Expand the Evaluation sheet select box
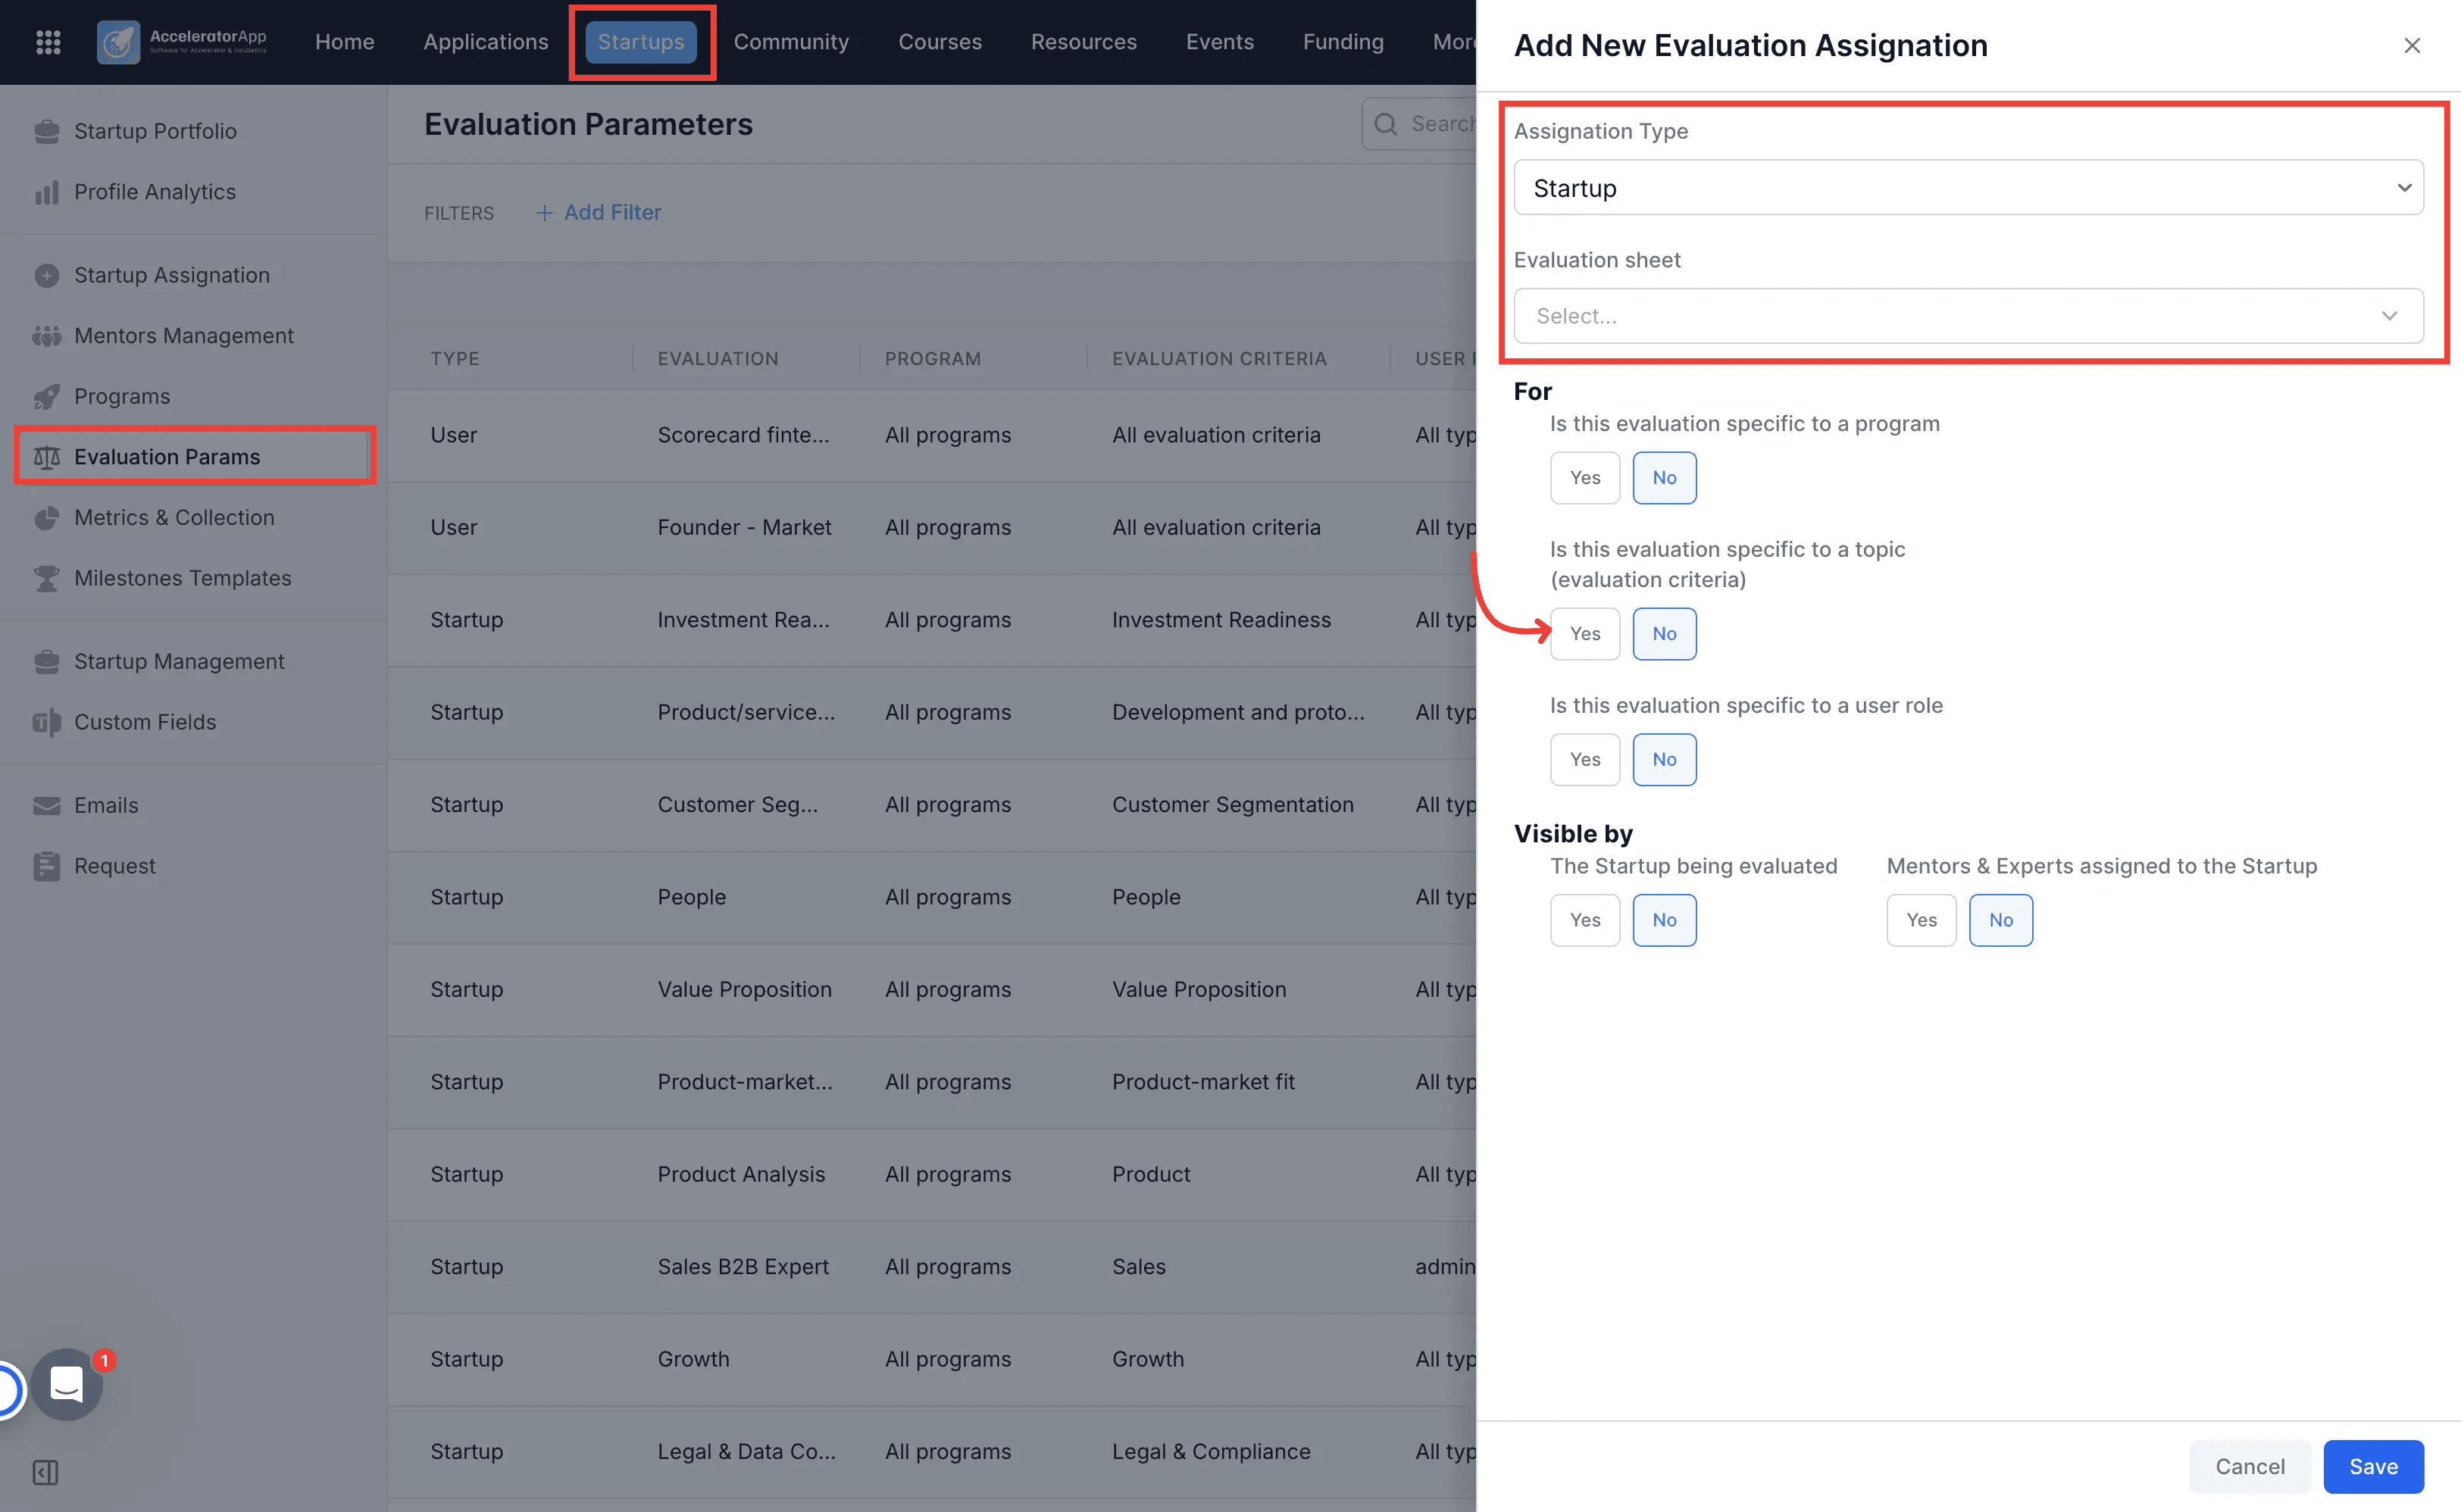 (x=1968, y=316)
